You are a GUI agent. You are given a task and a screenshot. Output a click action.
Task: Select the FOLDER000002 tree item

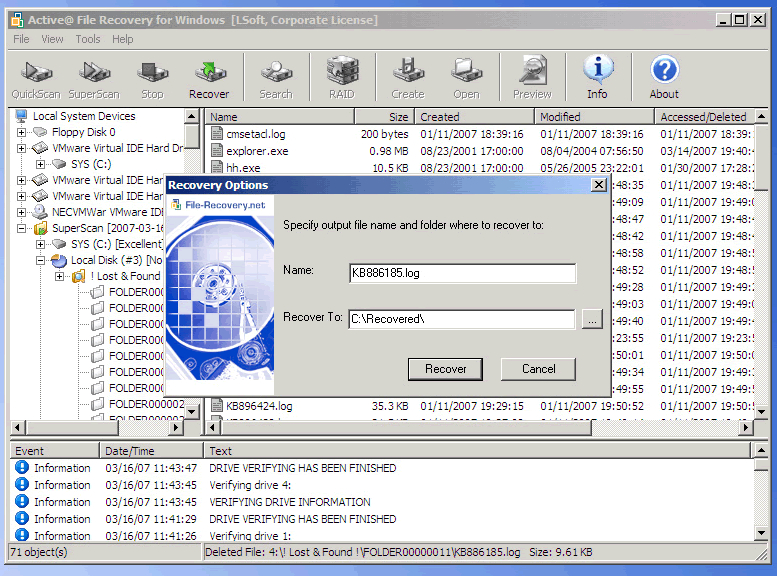(146, 404)
